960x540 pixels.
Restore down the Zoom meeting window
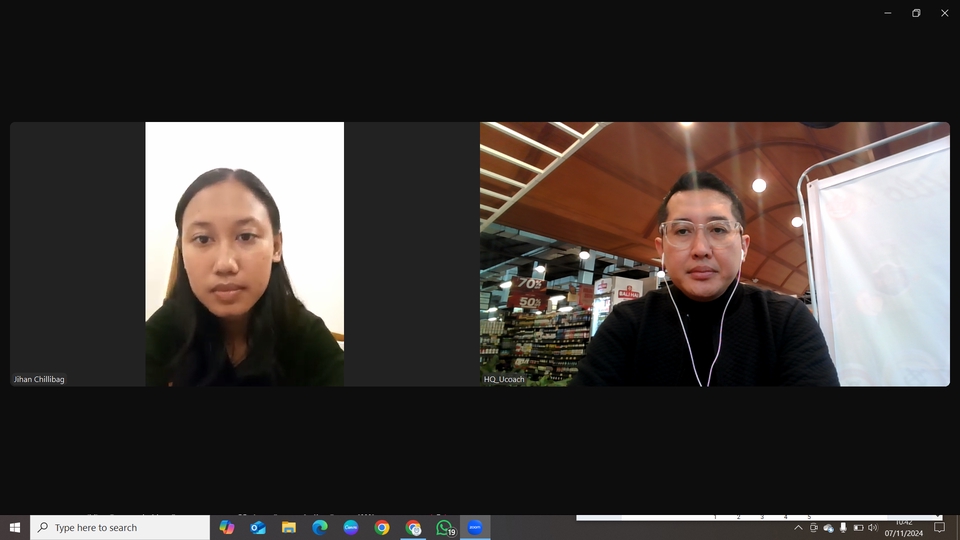916,13
